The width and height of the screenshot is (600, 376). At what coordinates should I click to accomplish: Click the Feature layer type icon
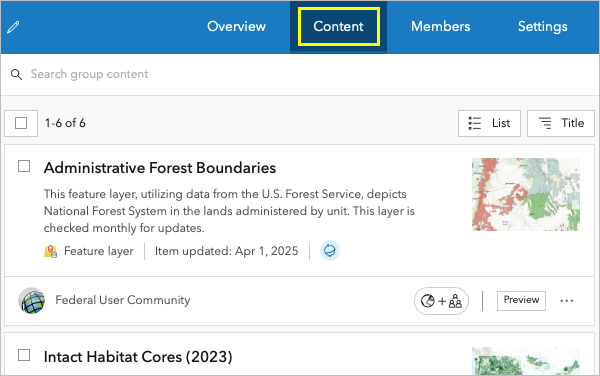pos(51,251)
